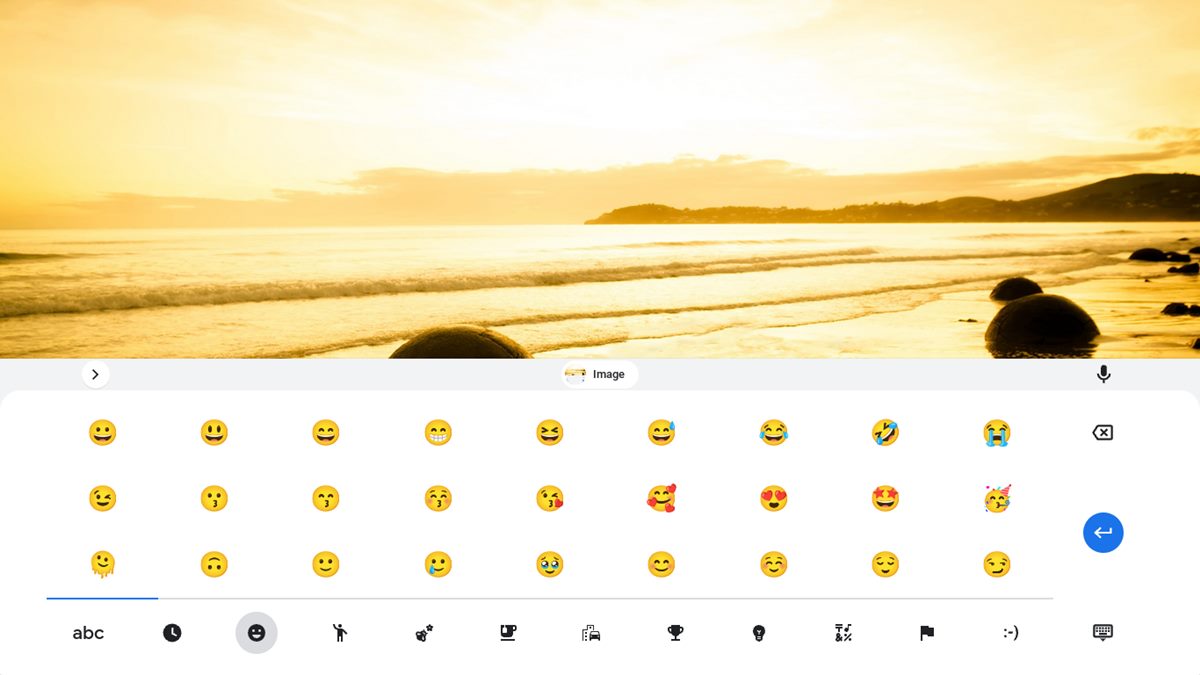Activate voice input with the microphone
The width and height of the screenshot is (1200, 675).
point(1103,373)
